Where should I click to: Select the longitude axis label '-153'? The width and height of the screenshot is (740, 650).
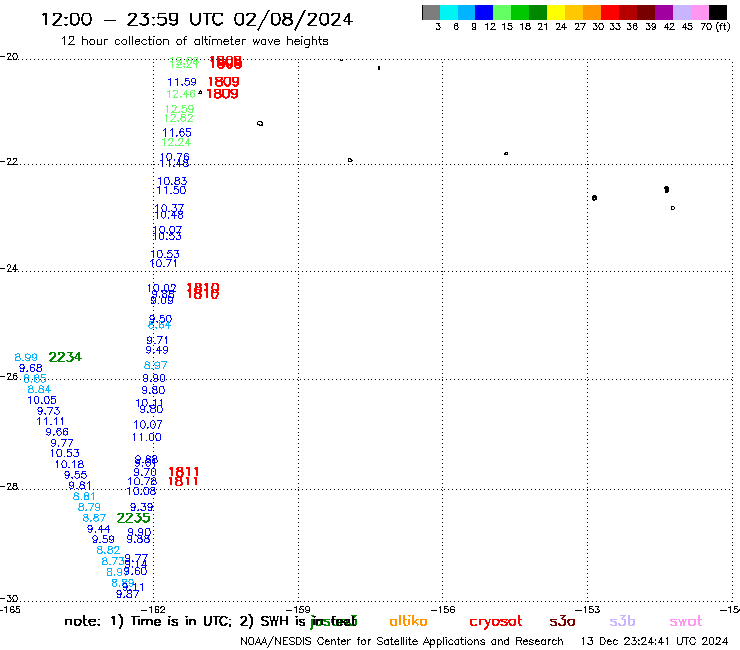tap(588, 609)
